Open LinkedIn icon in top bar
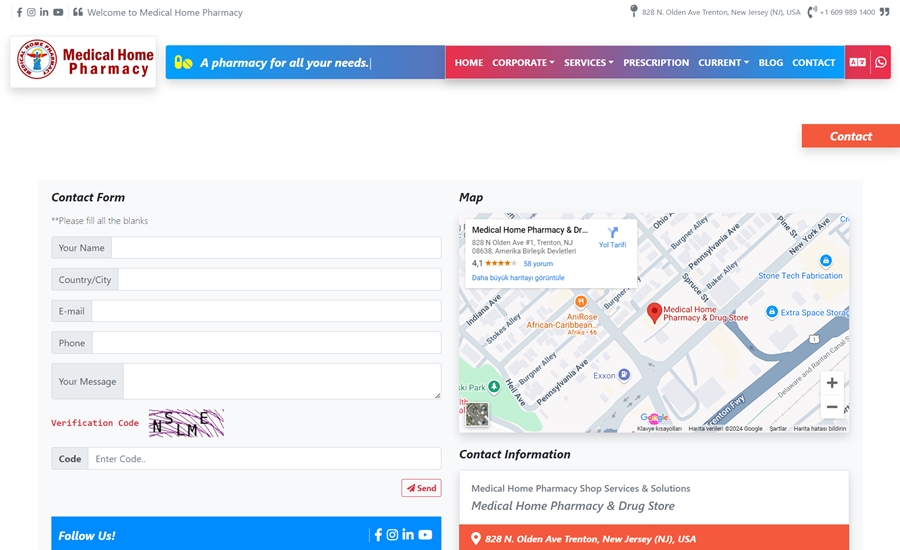 point(44,12)
